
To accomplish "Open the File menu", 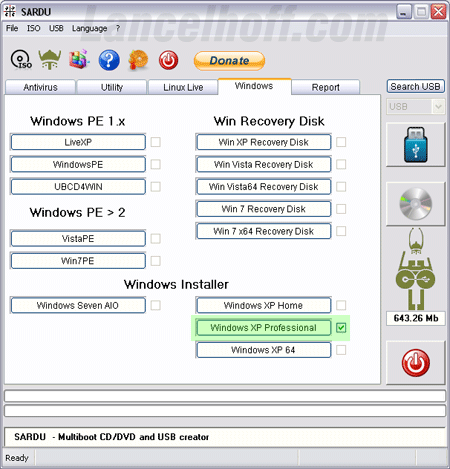I will [12, 28].
